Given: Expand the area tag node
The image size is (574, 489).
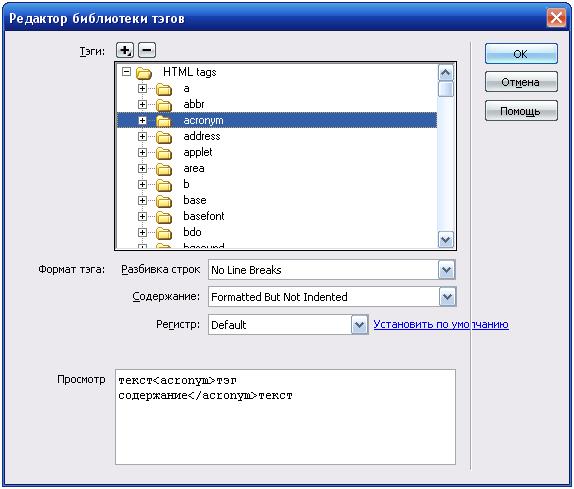Looking at the screenshot, I should [x=142, y=168].
